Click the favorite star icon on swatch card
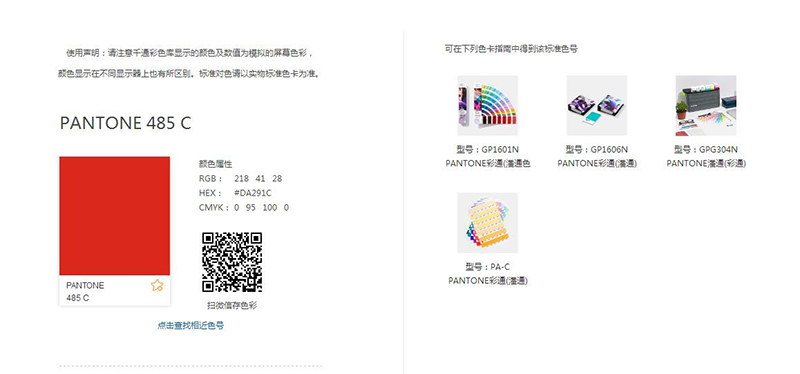 tap(157, 285)
